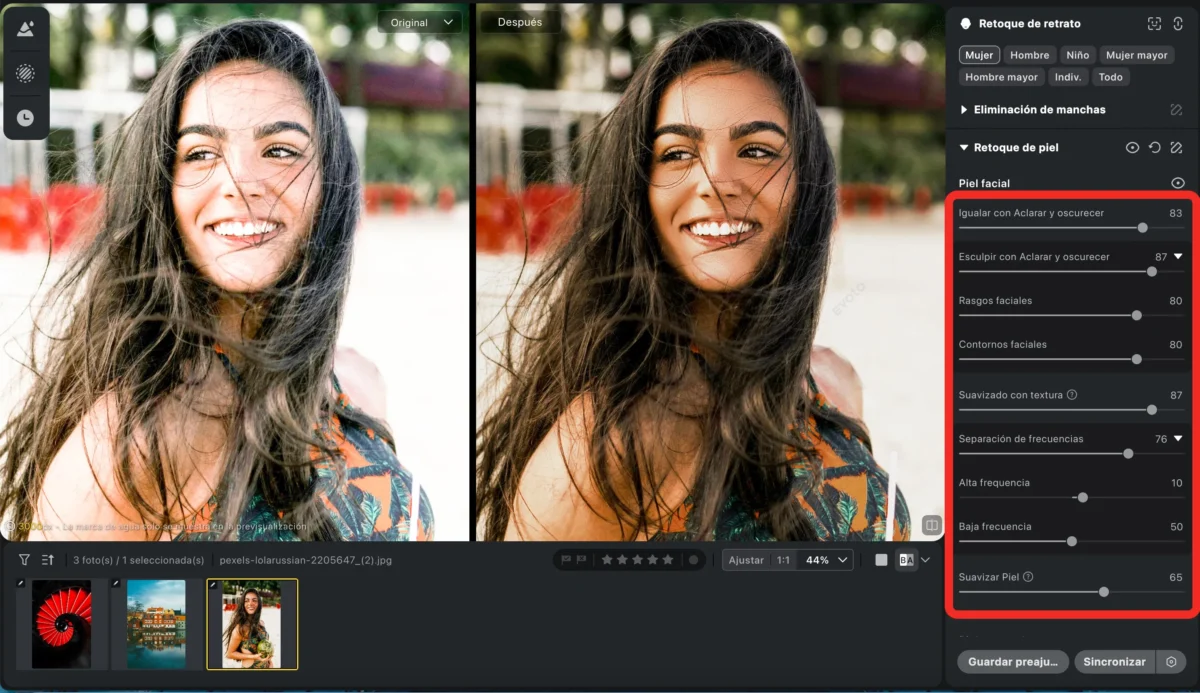
Task: Open the mountain image tool in the left sidebar
Action: pos(25,29)
